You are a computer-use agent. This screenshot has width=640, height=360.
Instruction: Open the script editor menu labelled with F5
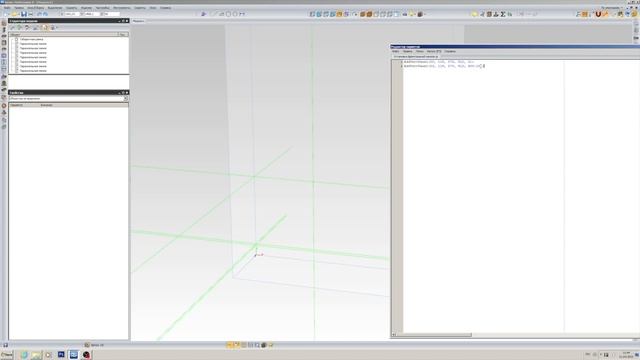434,51
